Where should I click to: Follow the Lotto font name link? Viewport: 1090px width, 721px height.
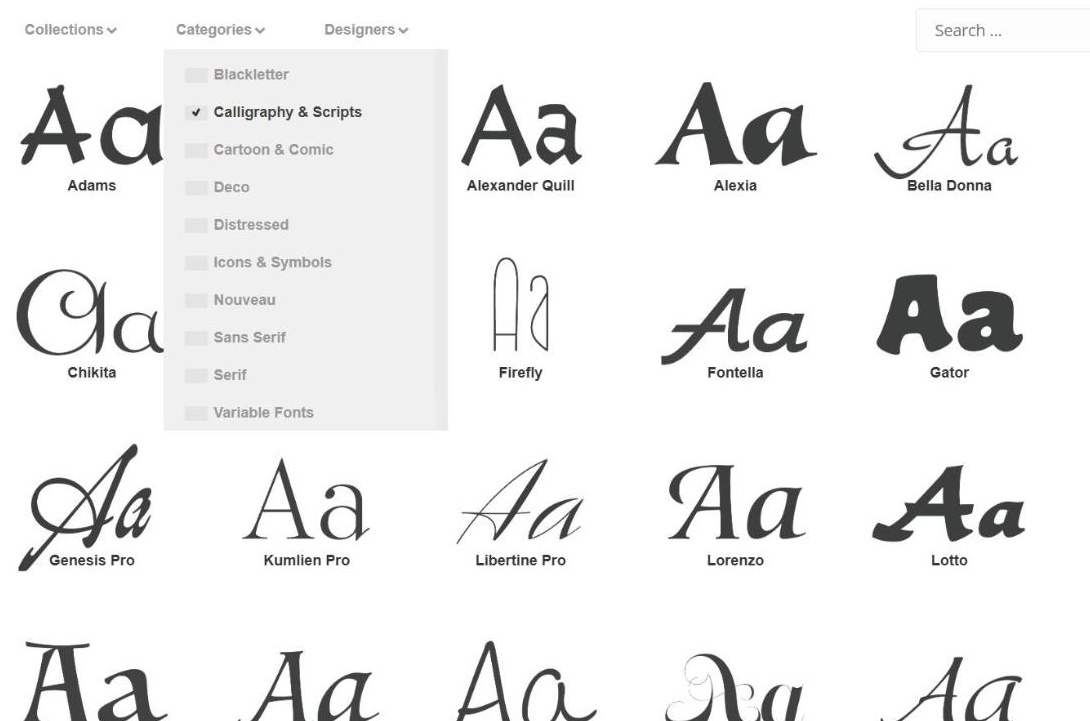950,560
